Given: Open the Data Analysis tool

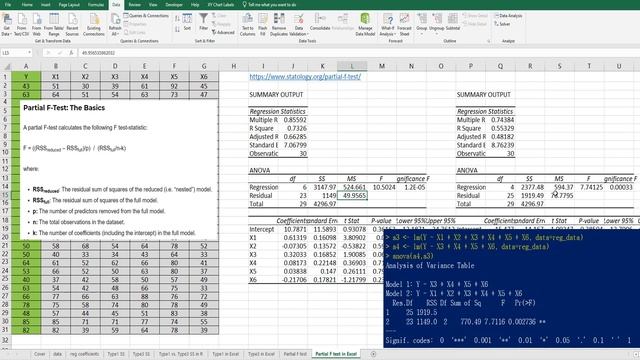Looking at the screenshot, I should pyautogui.click(x=508, y=16).
